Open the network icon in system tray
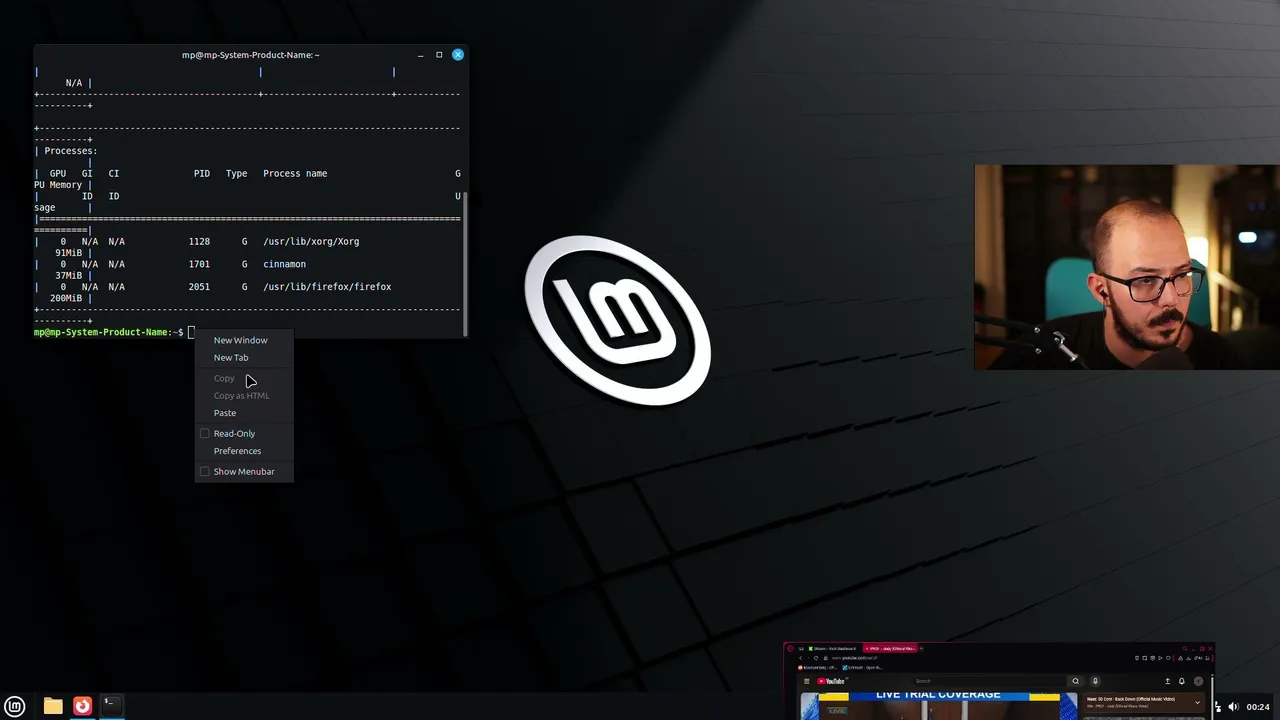 (x=1217, y=707)
